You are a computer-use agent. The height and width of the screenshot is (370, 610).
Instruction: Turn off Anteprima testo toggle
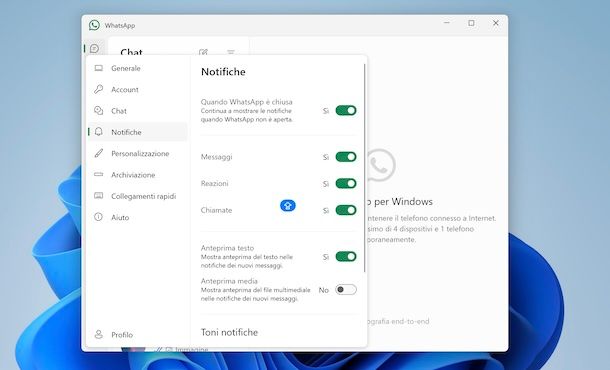coord(346,256)
